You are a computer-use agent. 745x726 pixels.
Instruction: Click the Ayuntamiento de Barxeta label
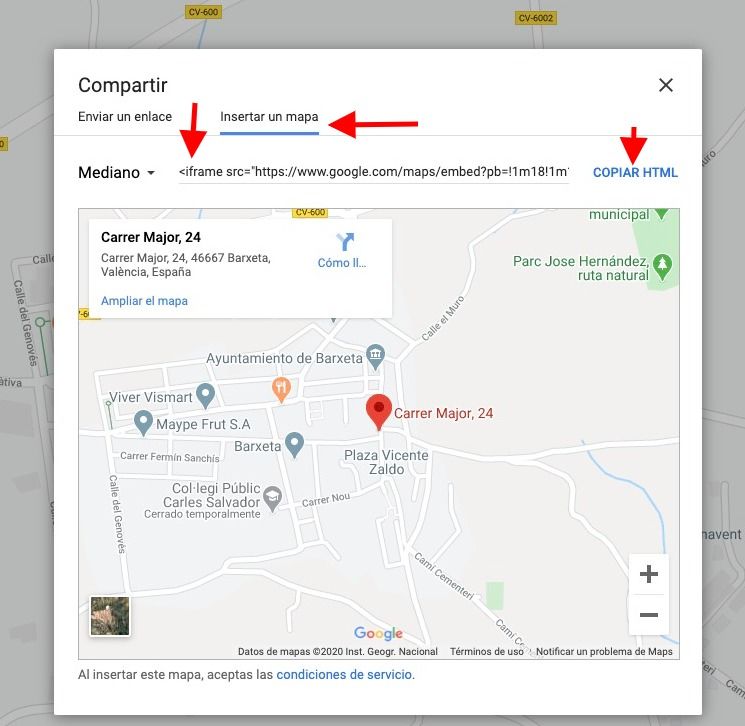(x=284, y=358)
